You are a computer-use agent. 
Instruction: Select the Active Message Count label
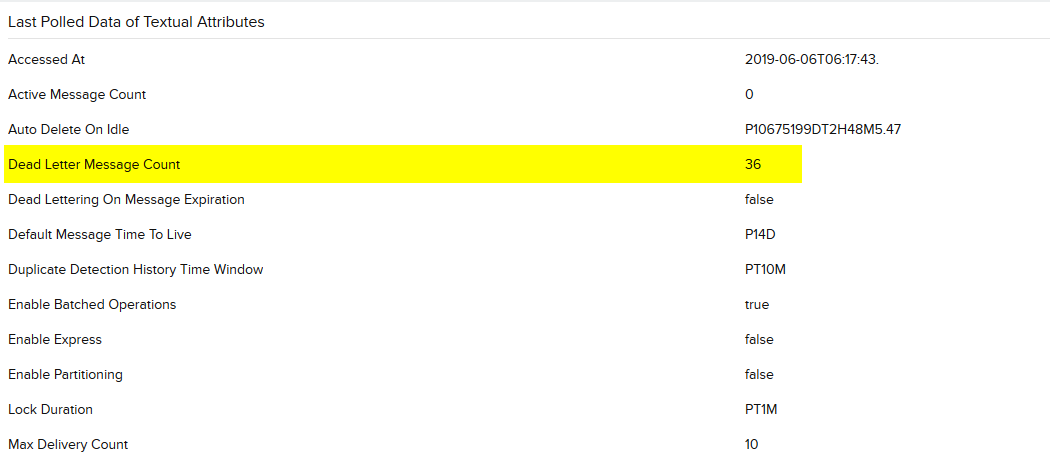[77, 94]
